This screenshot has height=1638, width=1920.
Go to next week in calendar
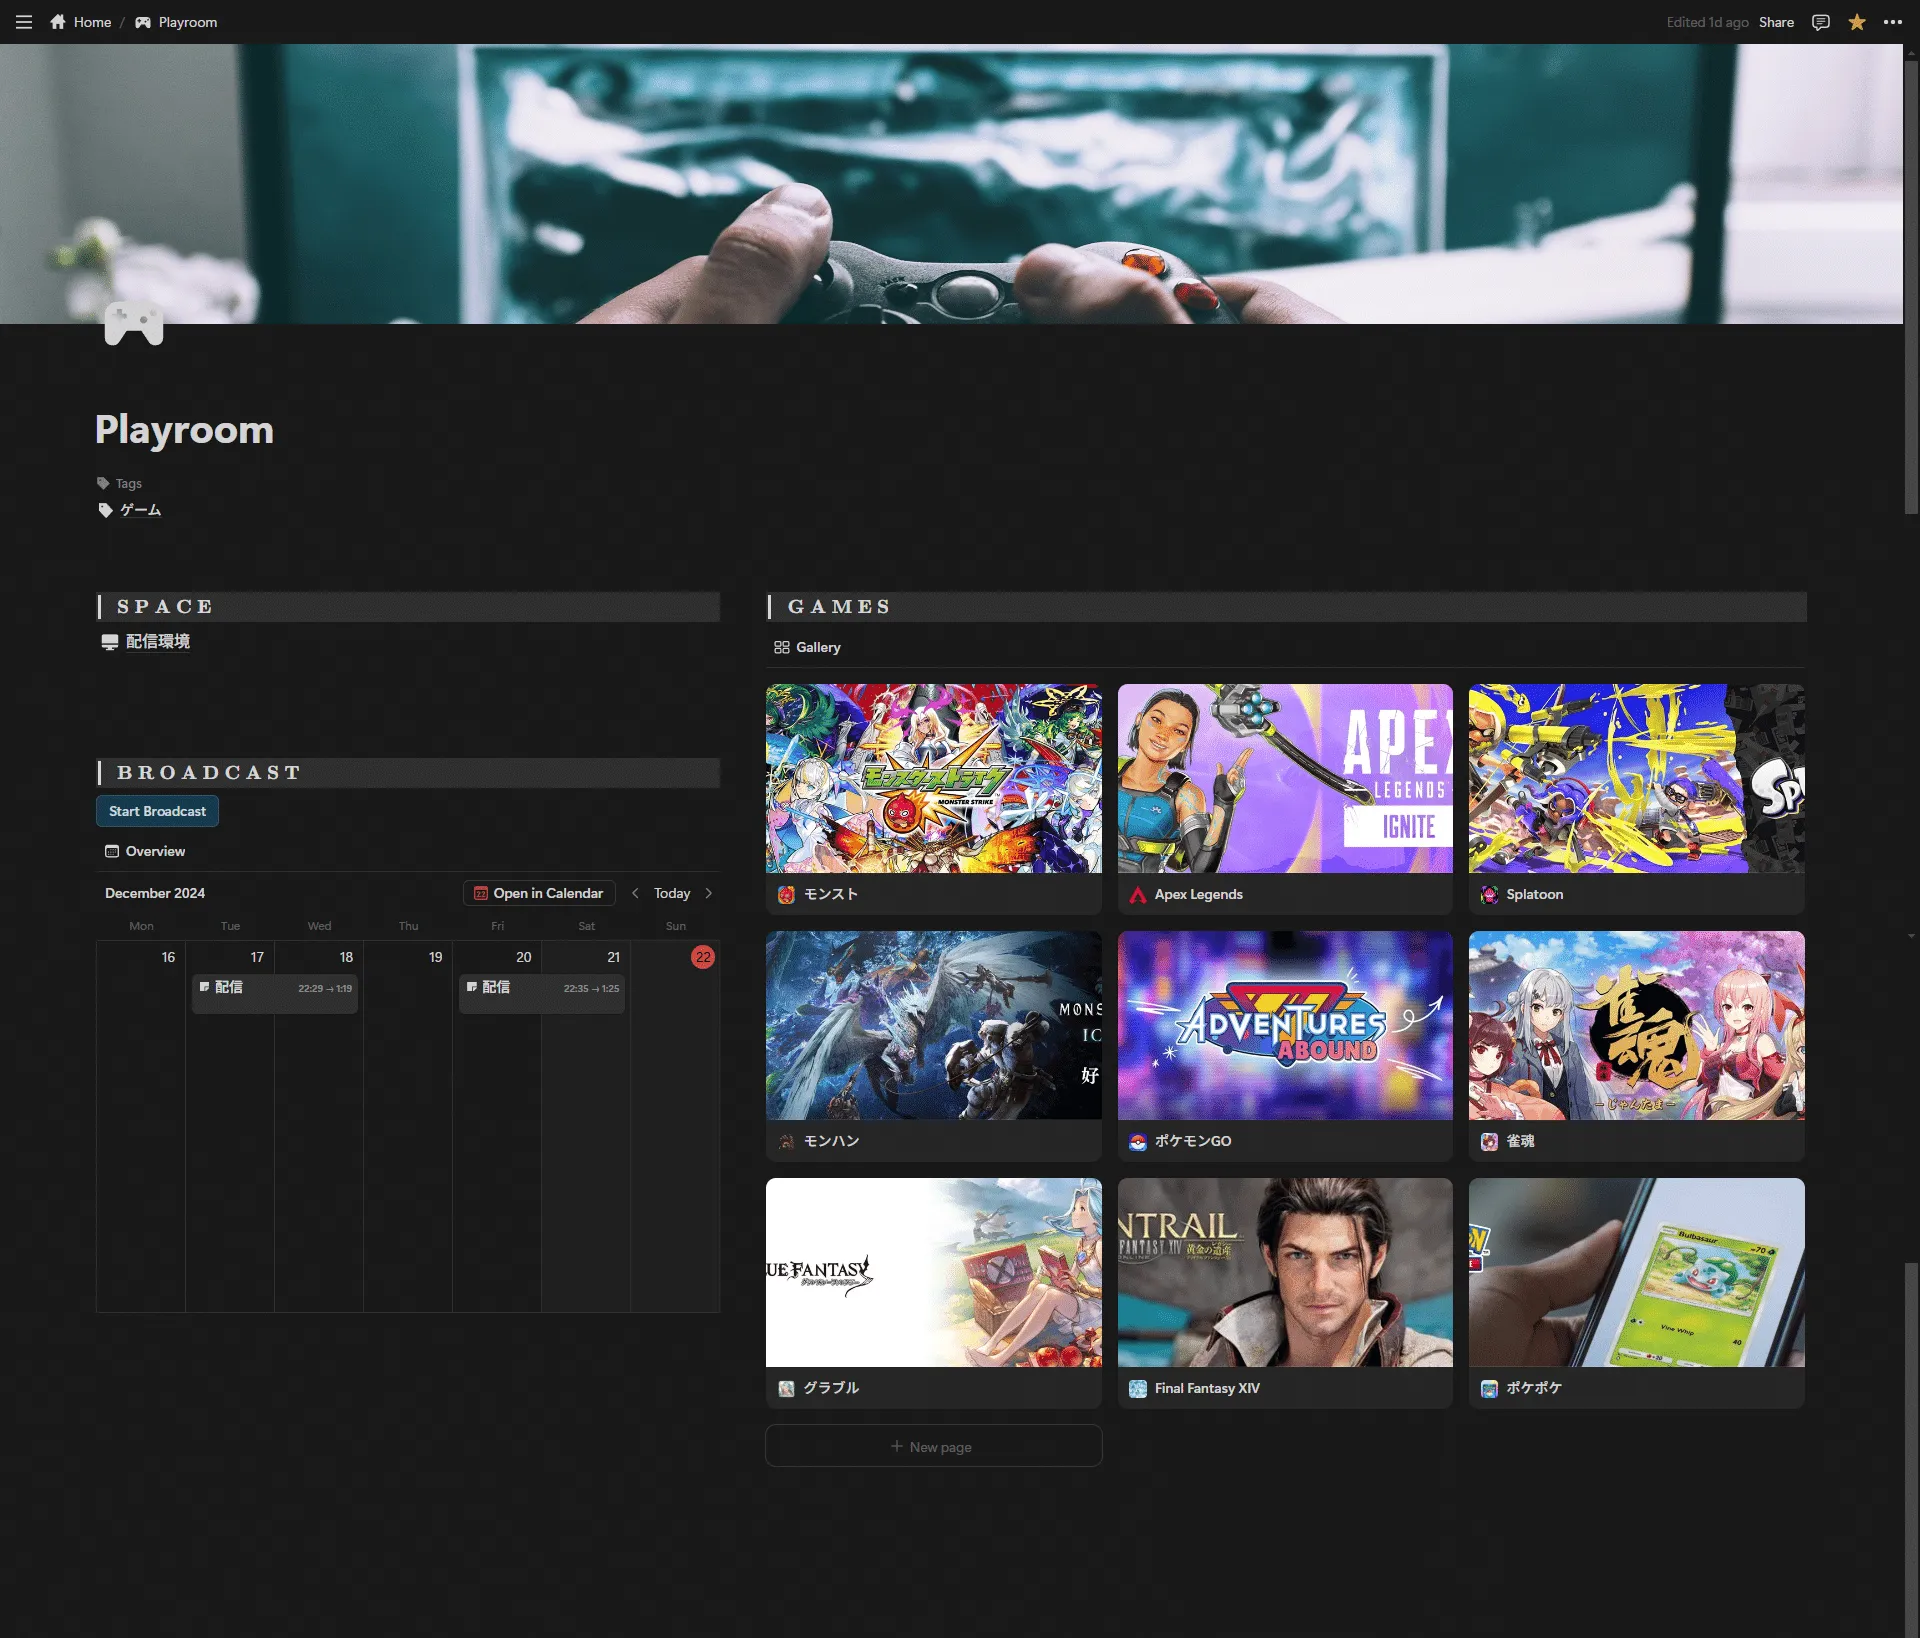(x=709, y=893)
